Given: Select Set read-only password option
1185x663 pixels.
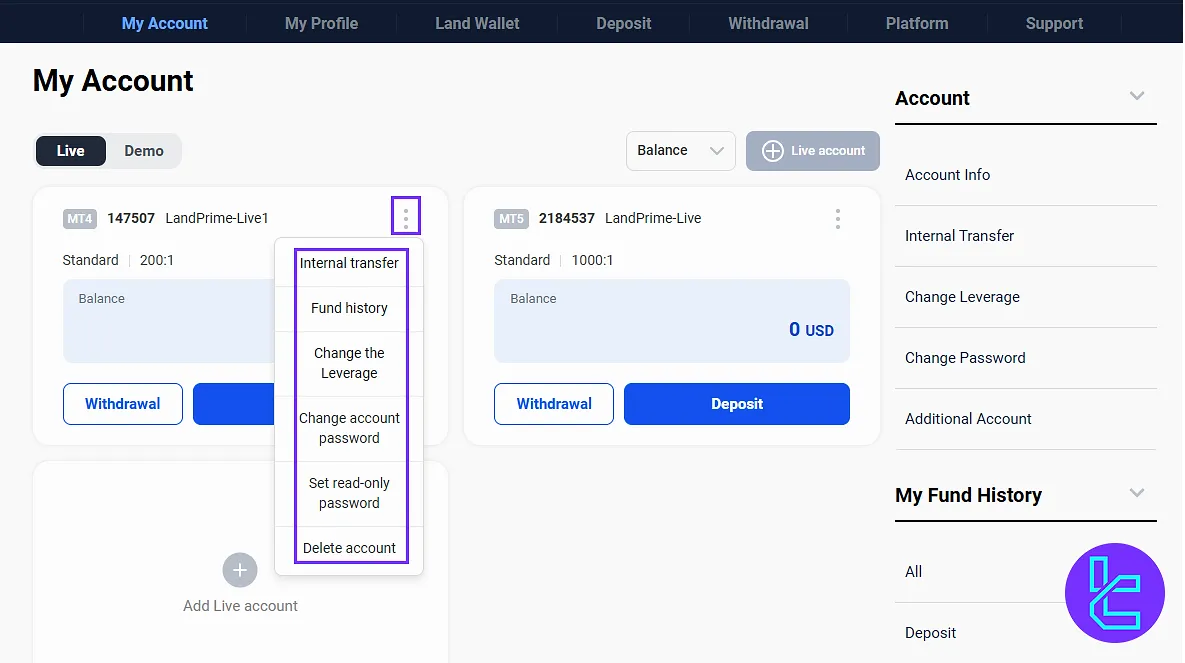Looking at the screenshot, I should [349, 493].
